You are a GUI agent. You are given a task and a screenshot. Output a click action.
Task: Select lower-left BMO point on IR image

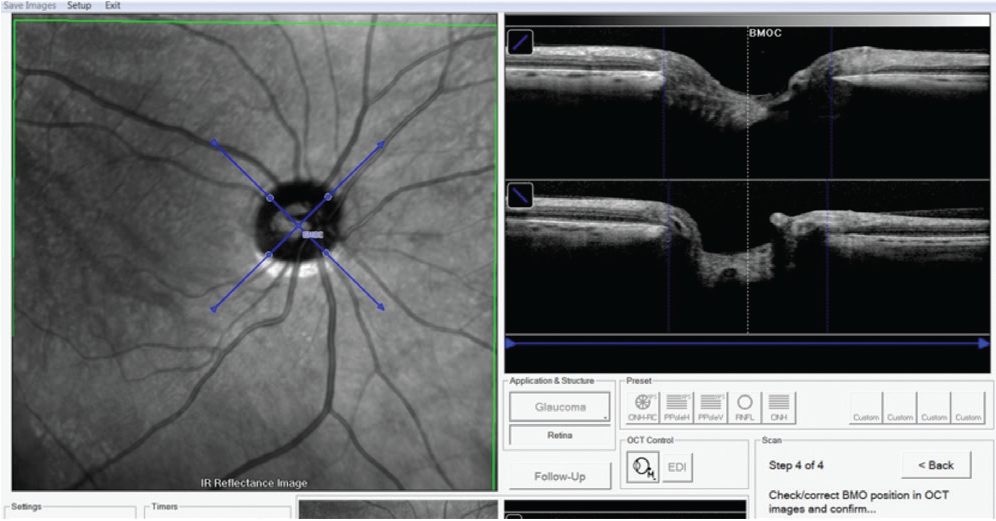tap(269, 255)
